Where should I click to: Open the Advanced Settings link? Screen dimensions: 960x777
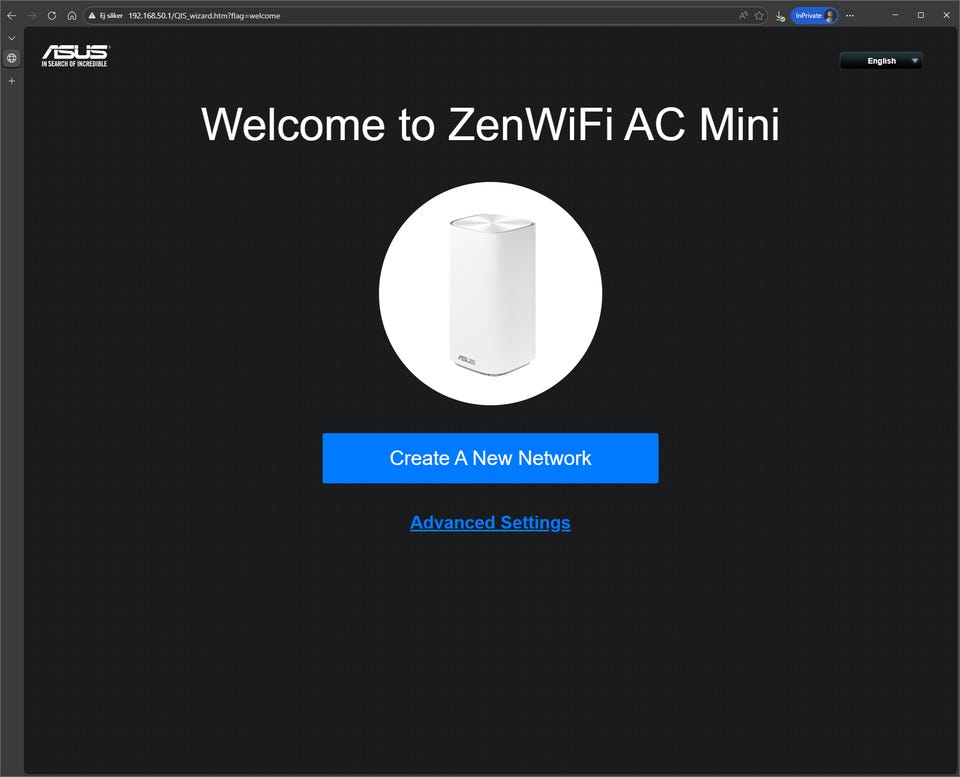(x=490, y=522)
